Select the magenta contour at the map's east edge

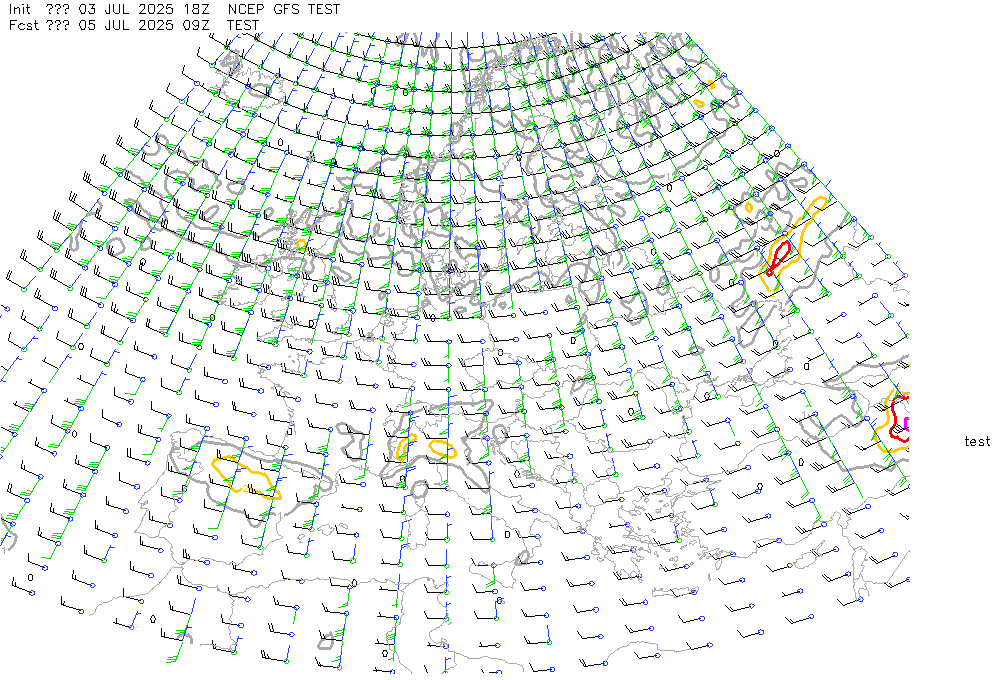pyautogui.click(x=906, y=424)
